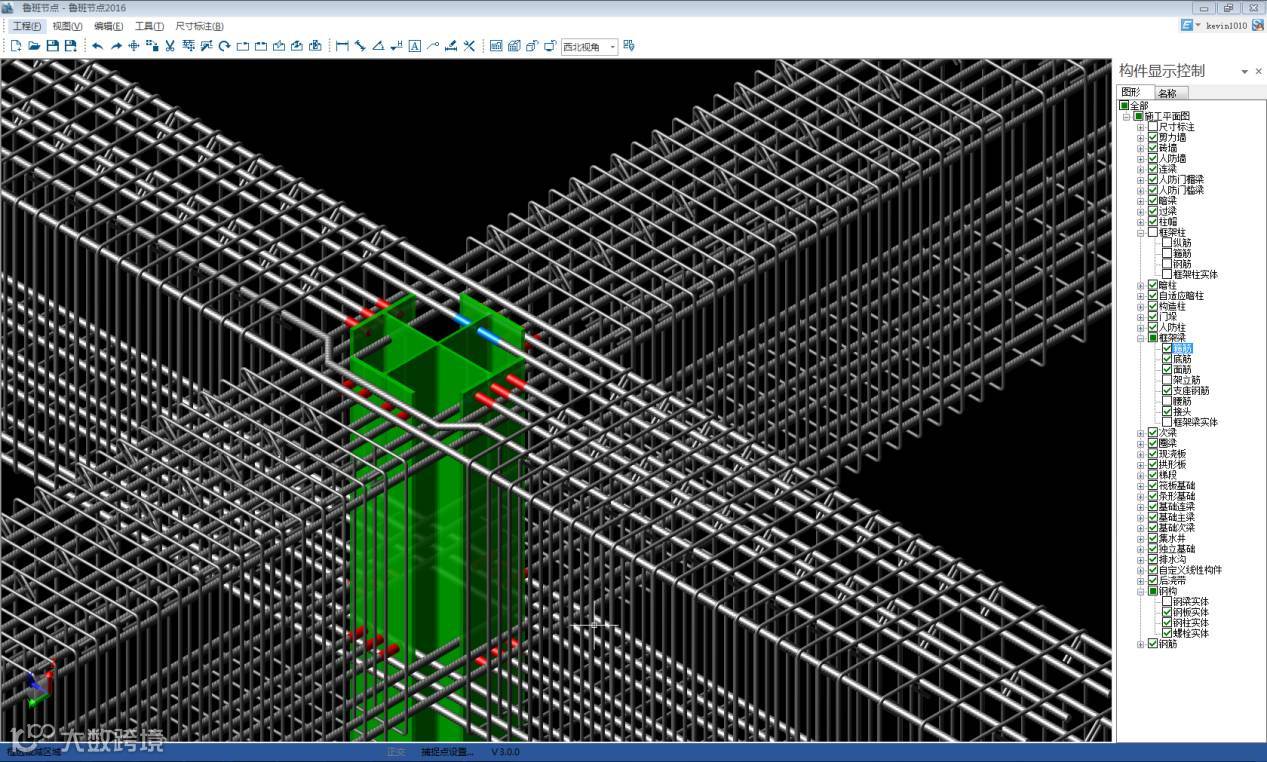Open the 尺寸标注(B) menu
Image resolution: width=1267 pixels, height=762 pixels.
(x=200, y=26)
